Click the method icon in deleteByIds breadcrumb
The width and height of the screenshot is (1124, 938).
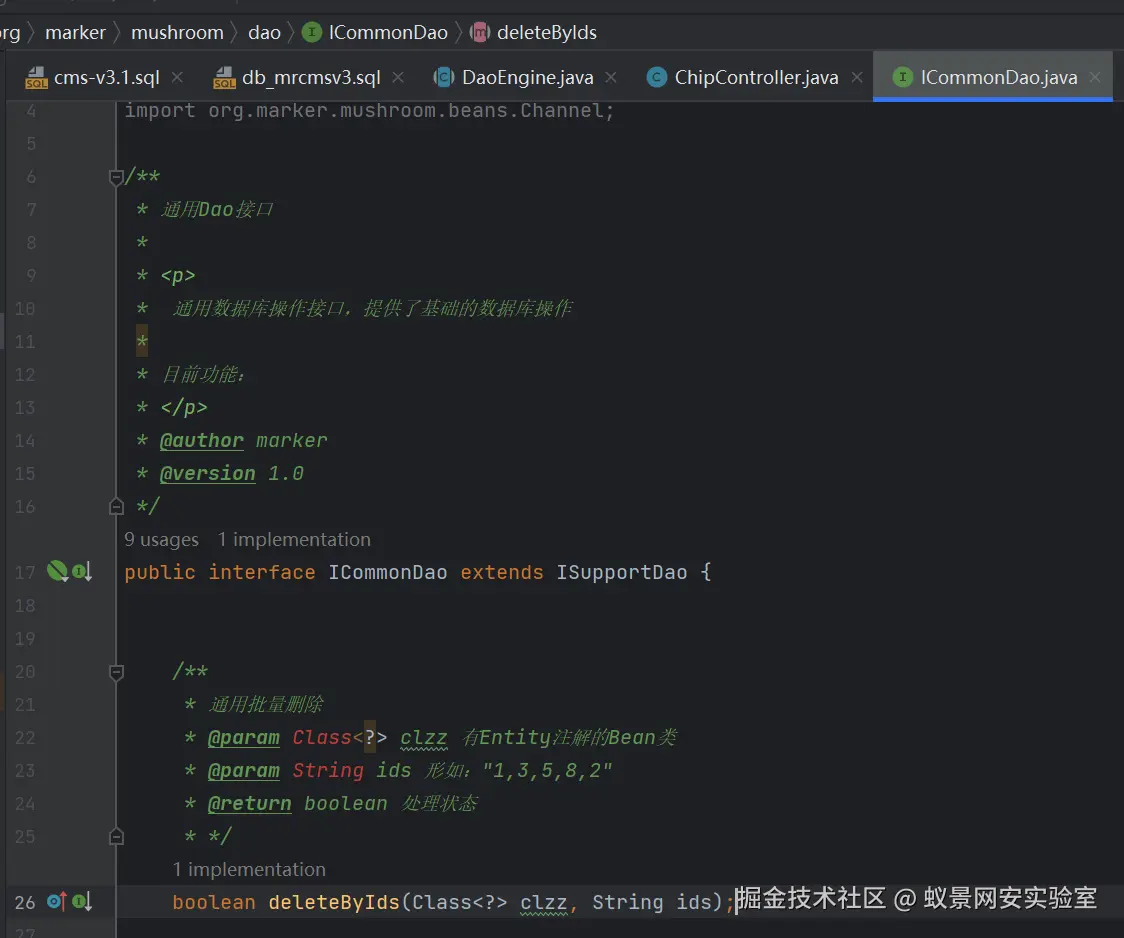click(x=480, y=32)
